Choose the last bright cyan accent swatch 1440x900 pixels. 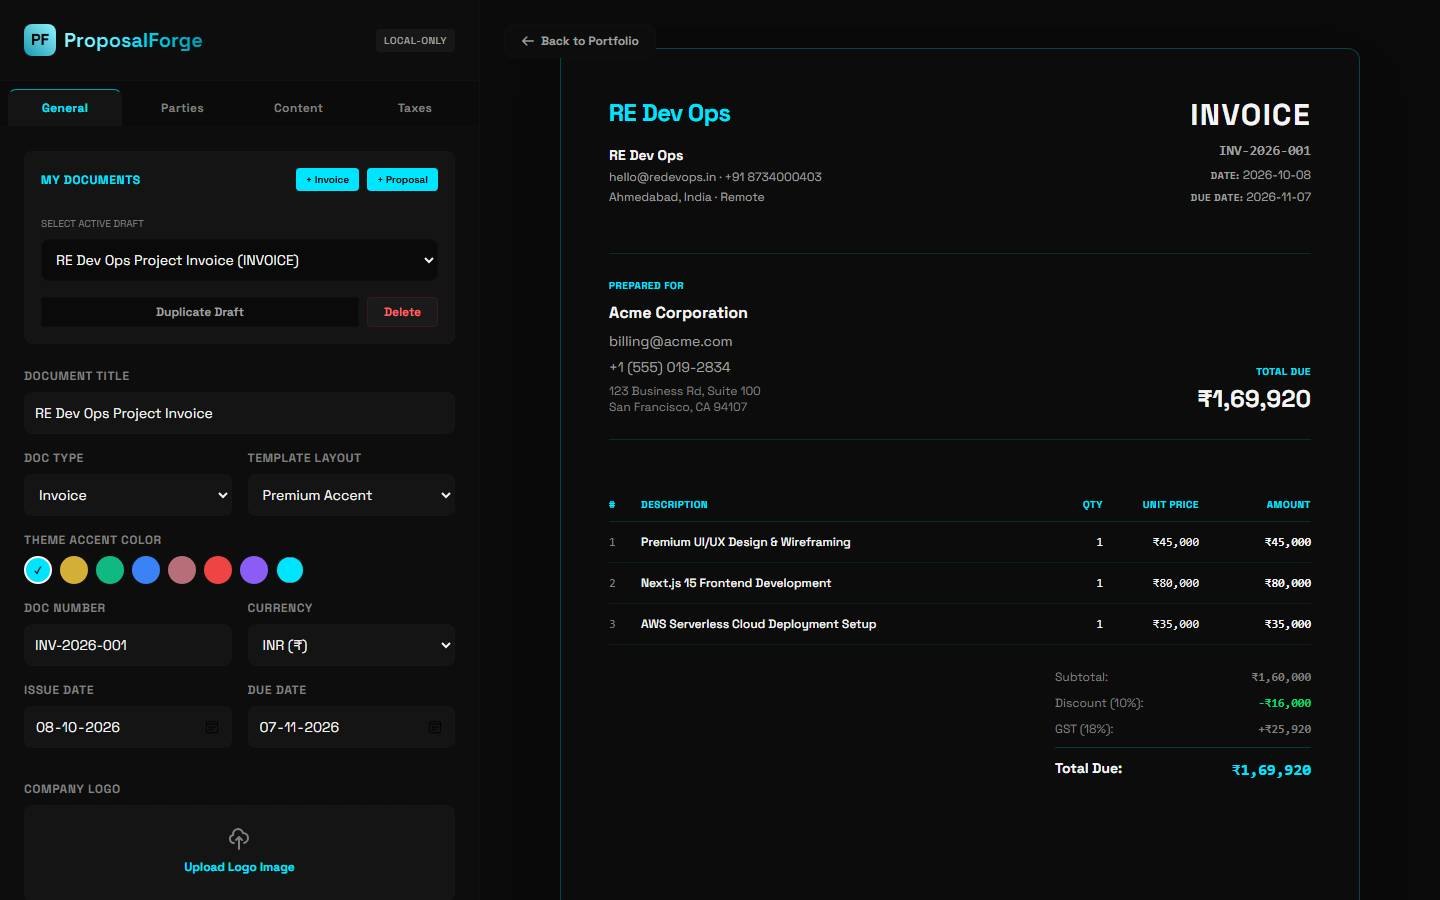[290, 570]
